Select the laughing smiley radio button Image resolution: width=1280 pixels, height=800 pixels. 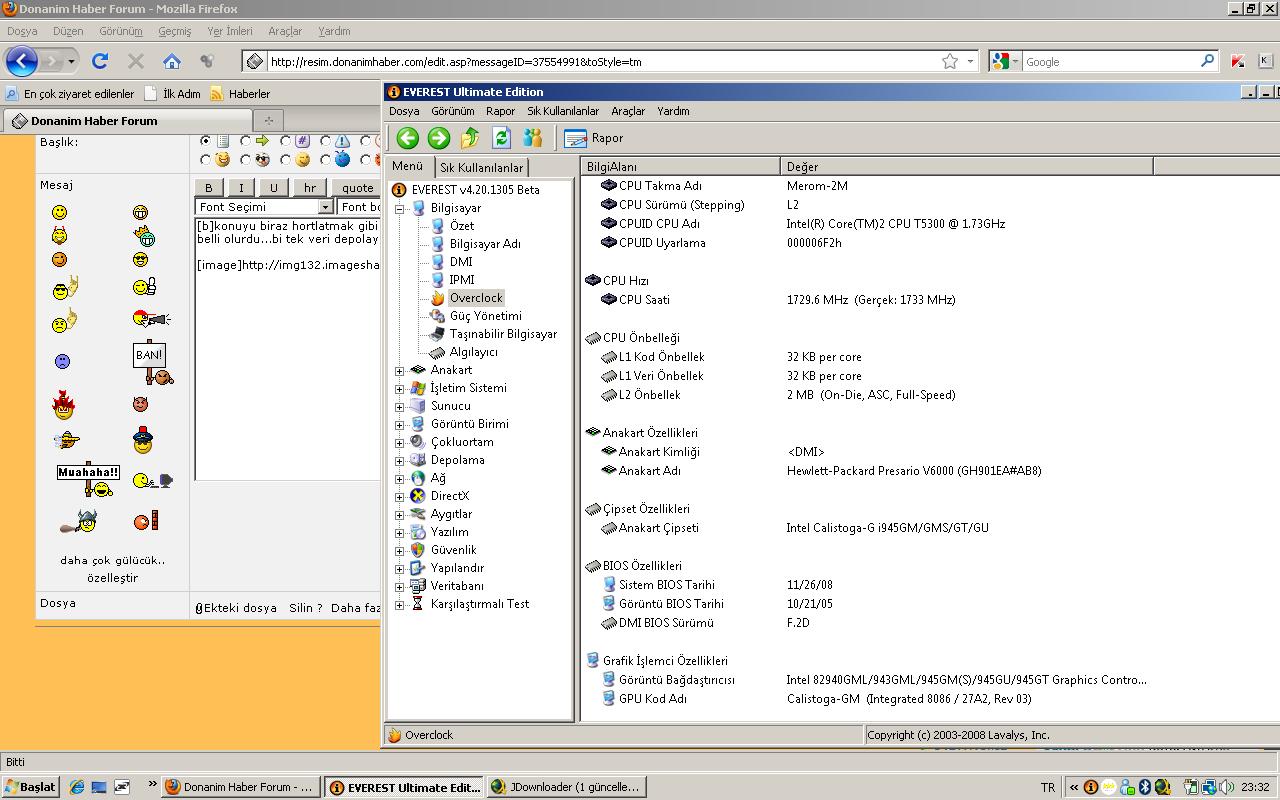[x=207, y=159]
